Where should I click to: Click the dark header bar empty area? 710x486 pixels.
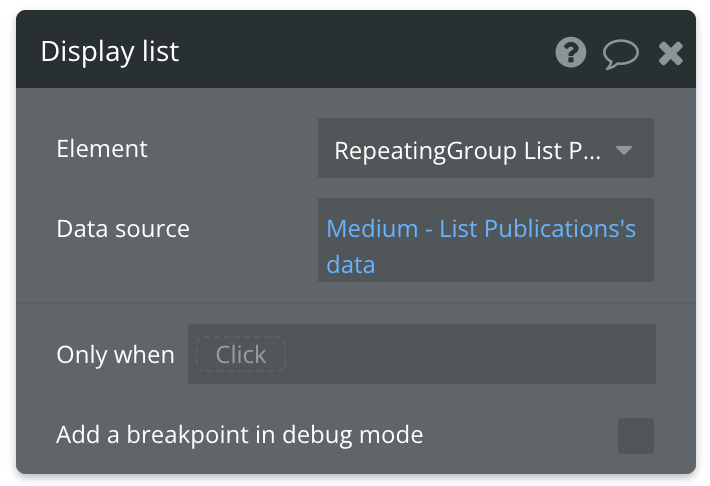tap(360, 52)
